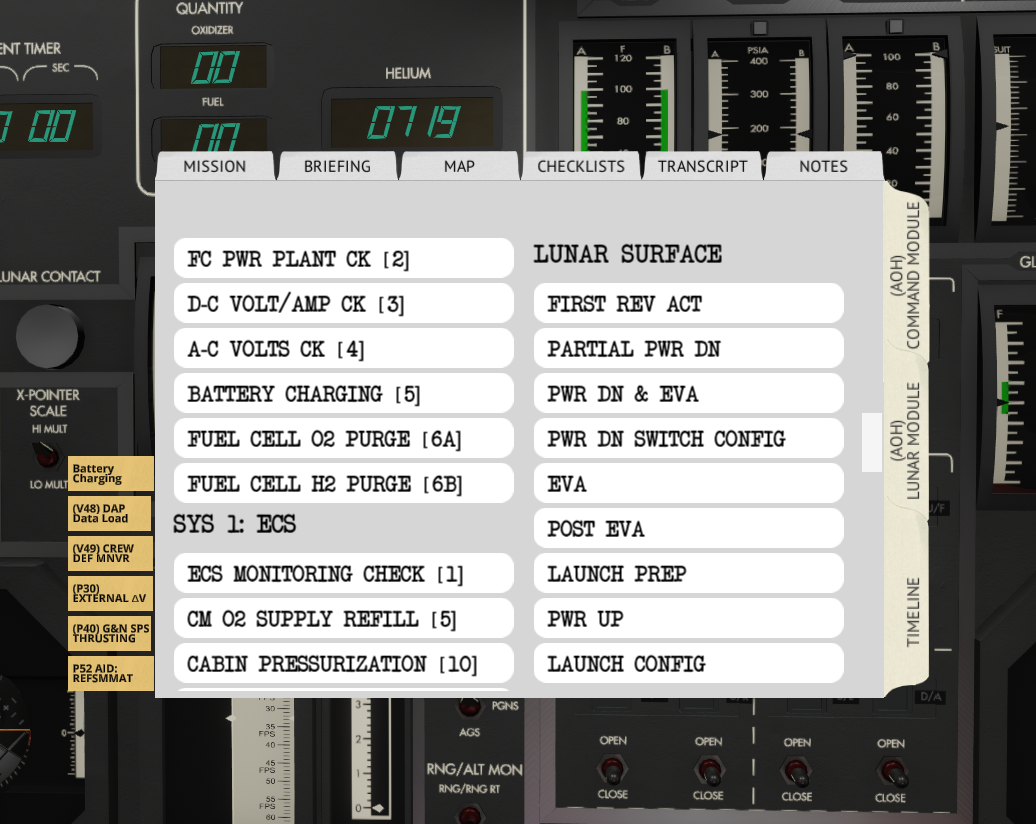Image resolution: width=1036 pixels, height=824 pixels.
Task: Open the CABIN PRESSURIZATION [10] checklist
Action: point(343,664)
